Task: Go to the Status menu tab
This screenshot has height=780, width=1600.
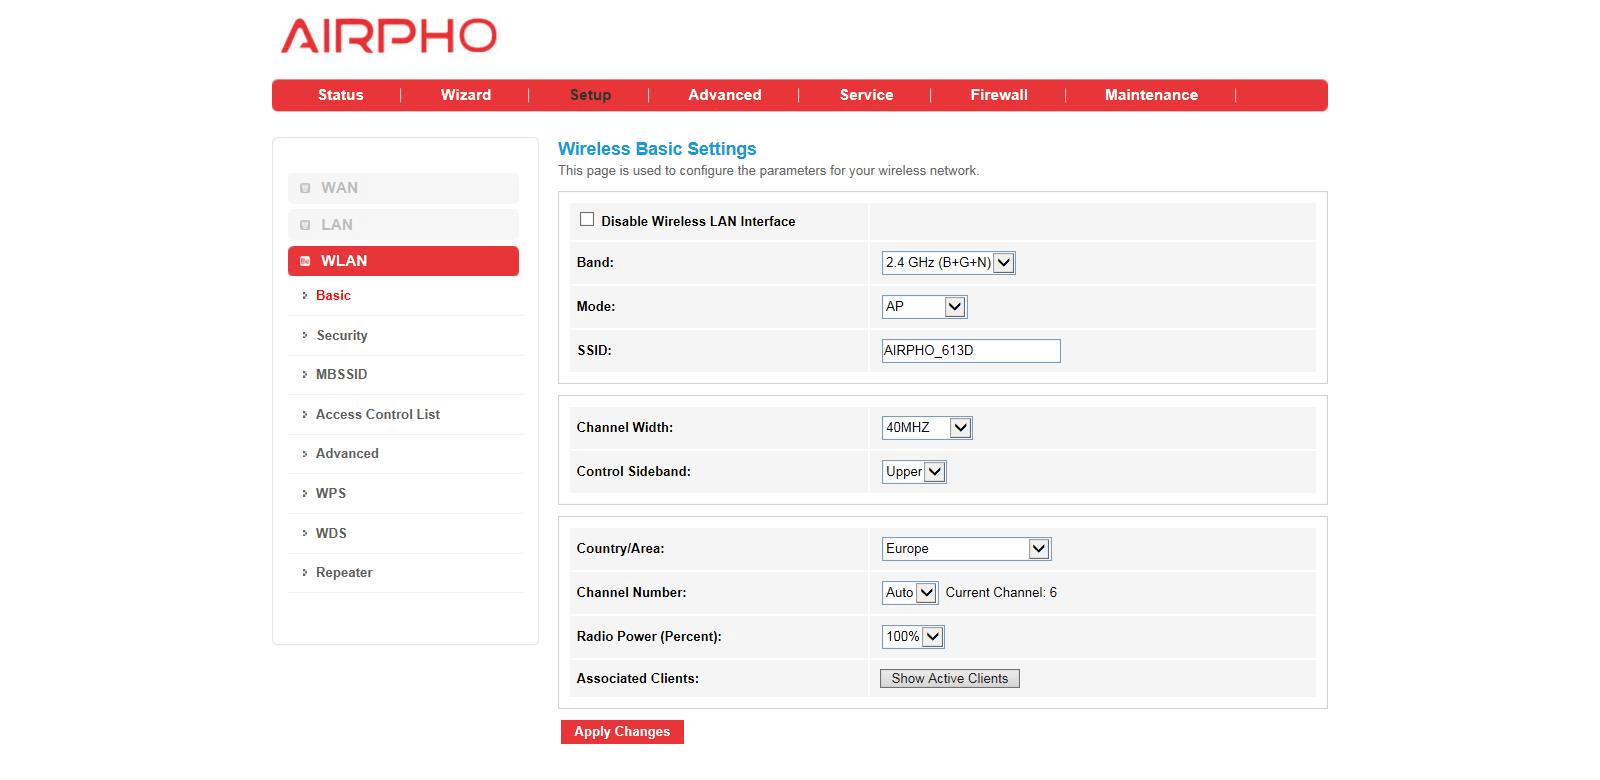Action: [x=340, y=95]
